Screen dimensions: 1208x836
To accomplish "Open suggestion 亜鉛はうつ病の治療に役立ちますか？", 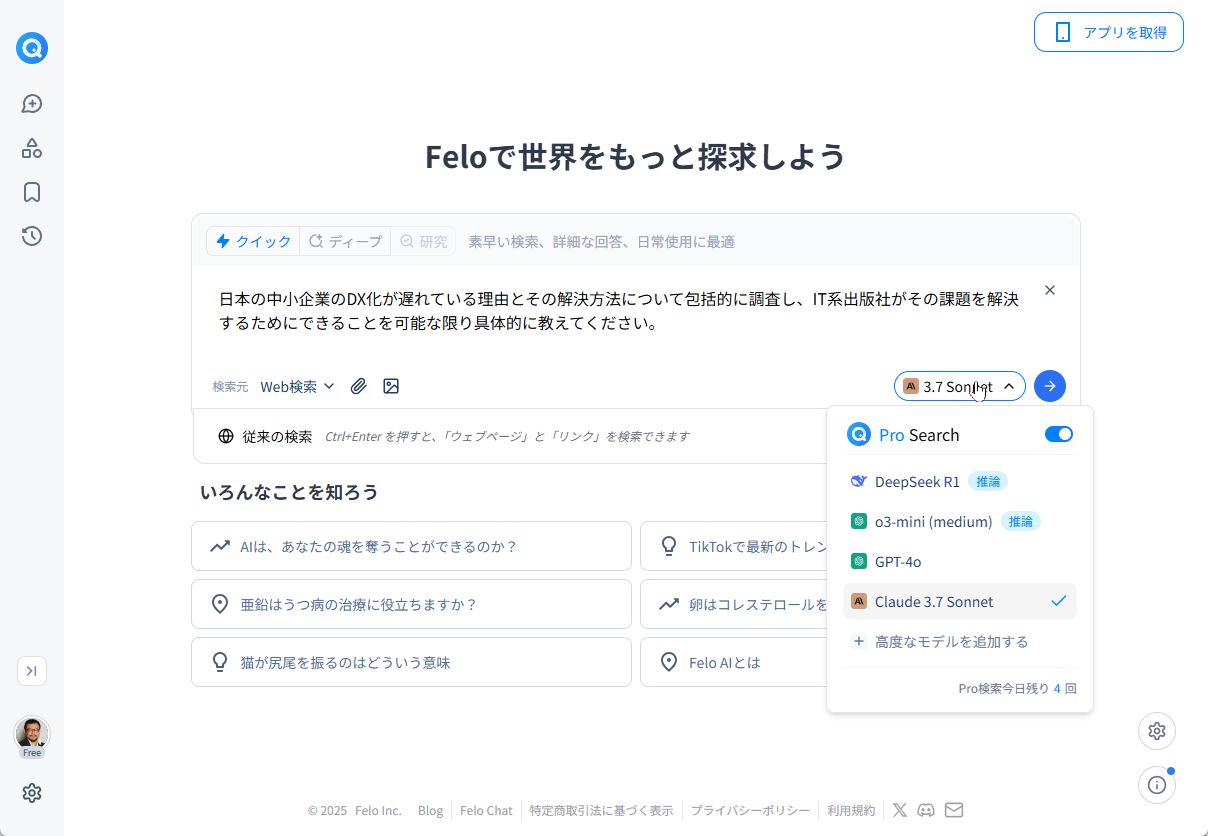I will tap(411, 604).
